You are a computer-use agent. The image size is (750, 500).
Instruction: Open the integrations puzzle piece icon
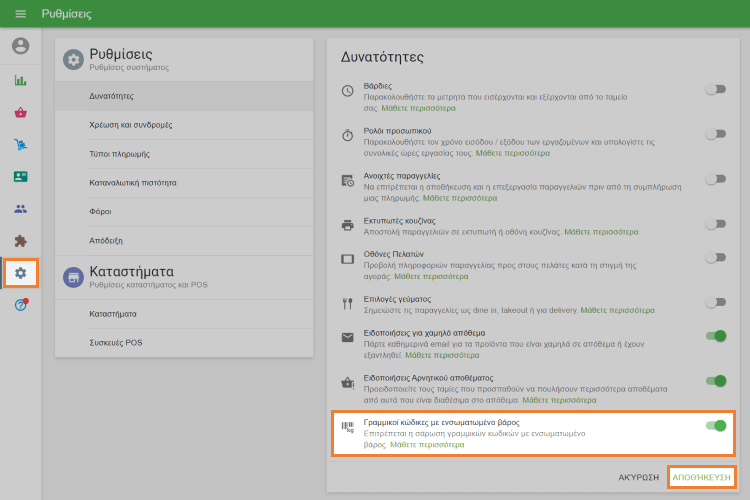coord(20,241)
